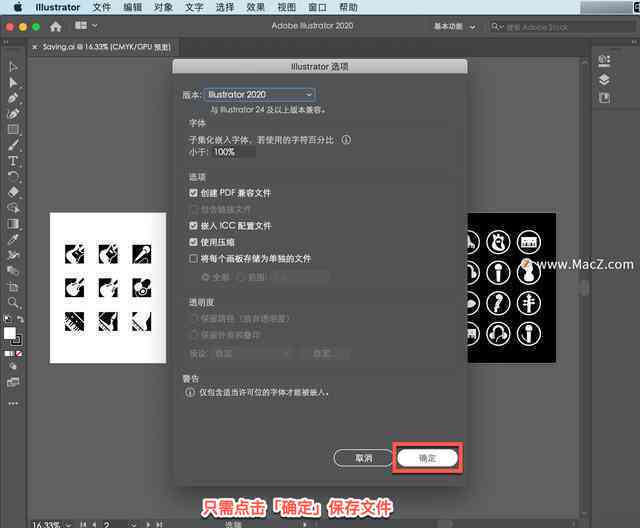Select the Eyedropper tool
This screenshot has height=528, width=640.
pyautogui.click(x=13, y=240)
